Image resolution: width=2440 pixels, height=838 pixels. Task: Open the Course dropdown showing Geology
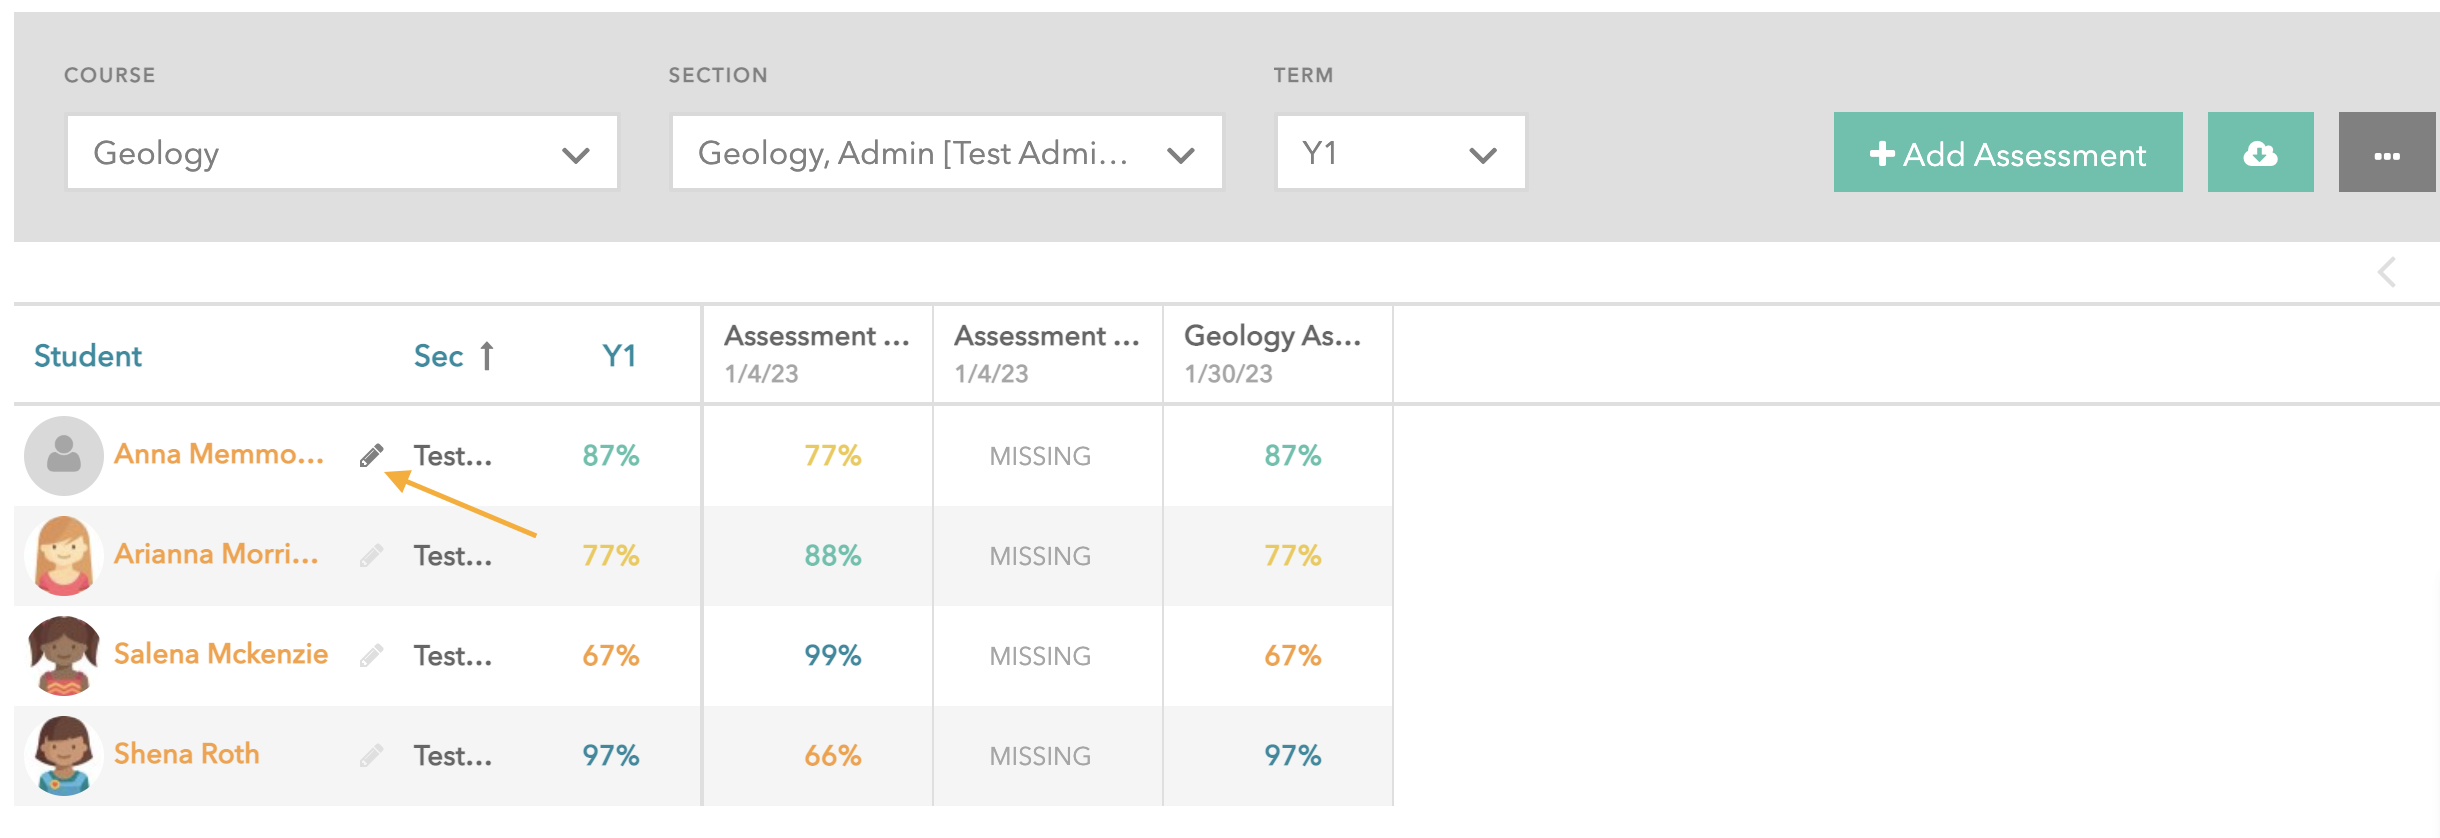pos(342,153)
